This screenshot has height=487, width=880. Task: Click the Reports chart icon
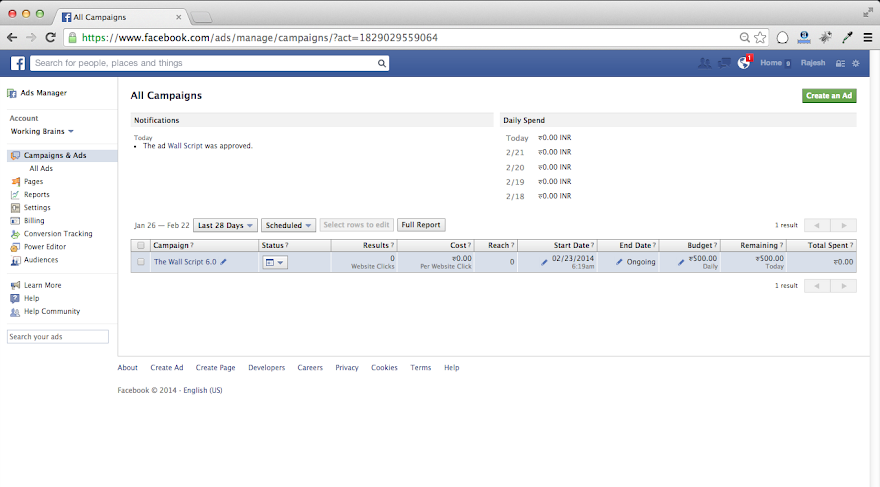point(16,195)
